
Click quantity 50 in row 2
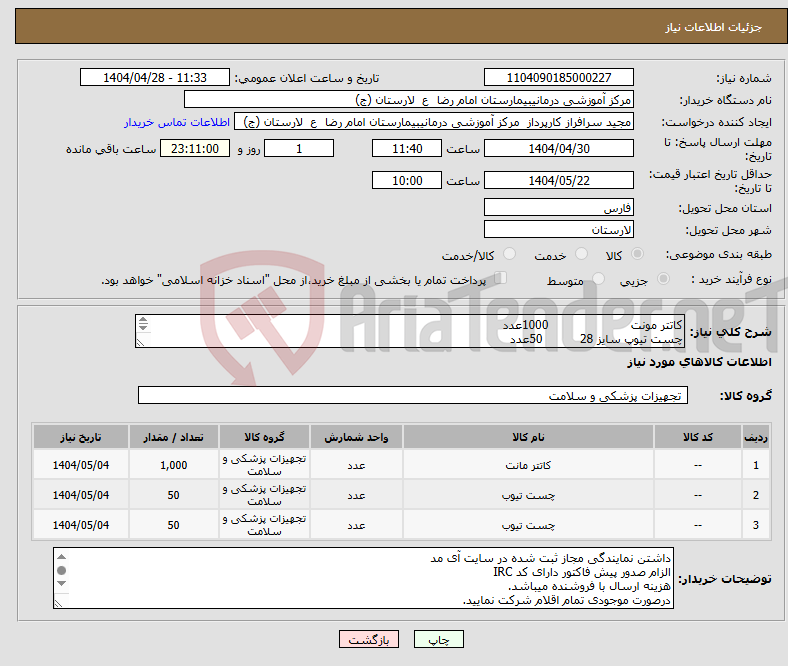click(173, 495)
